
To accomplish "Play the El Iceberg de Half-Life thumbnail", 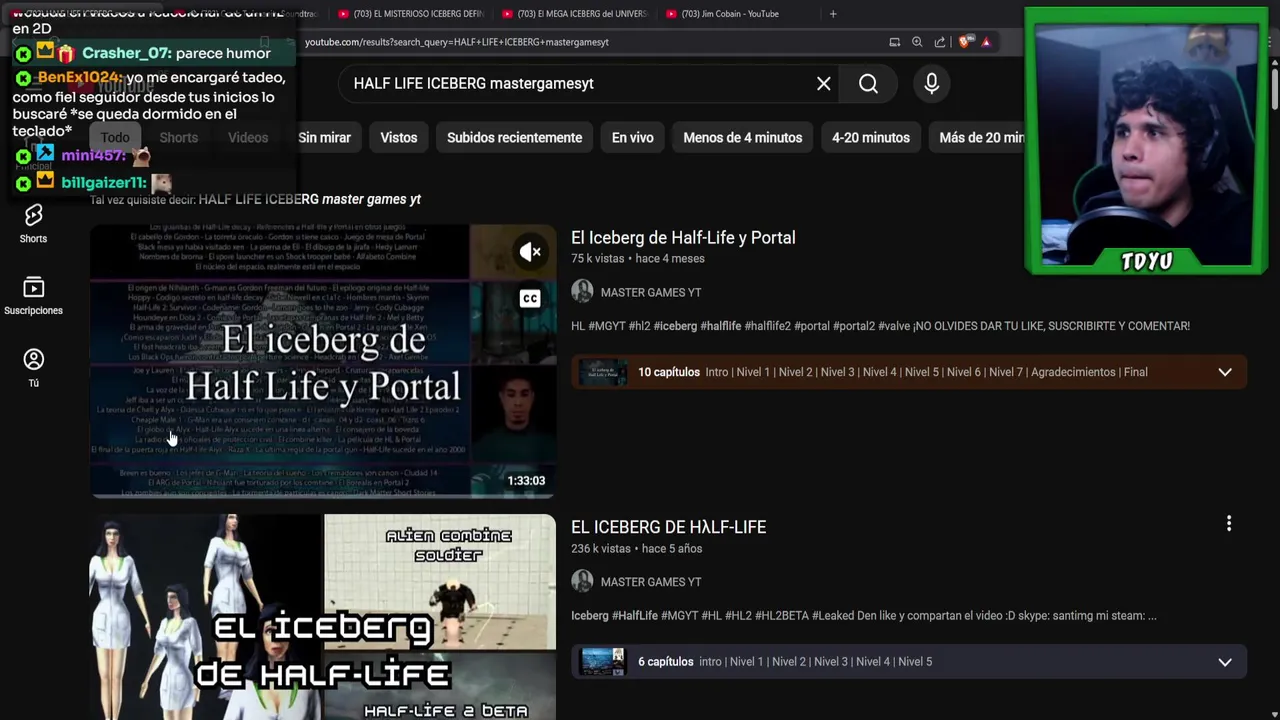I will point(323,617).
